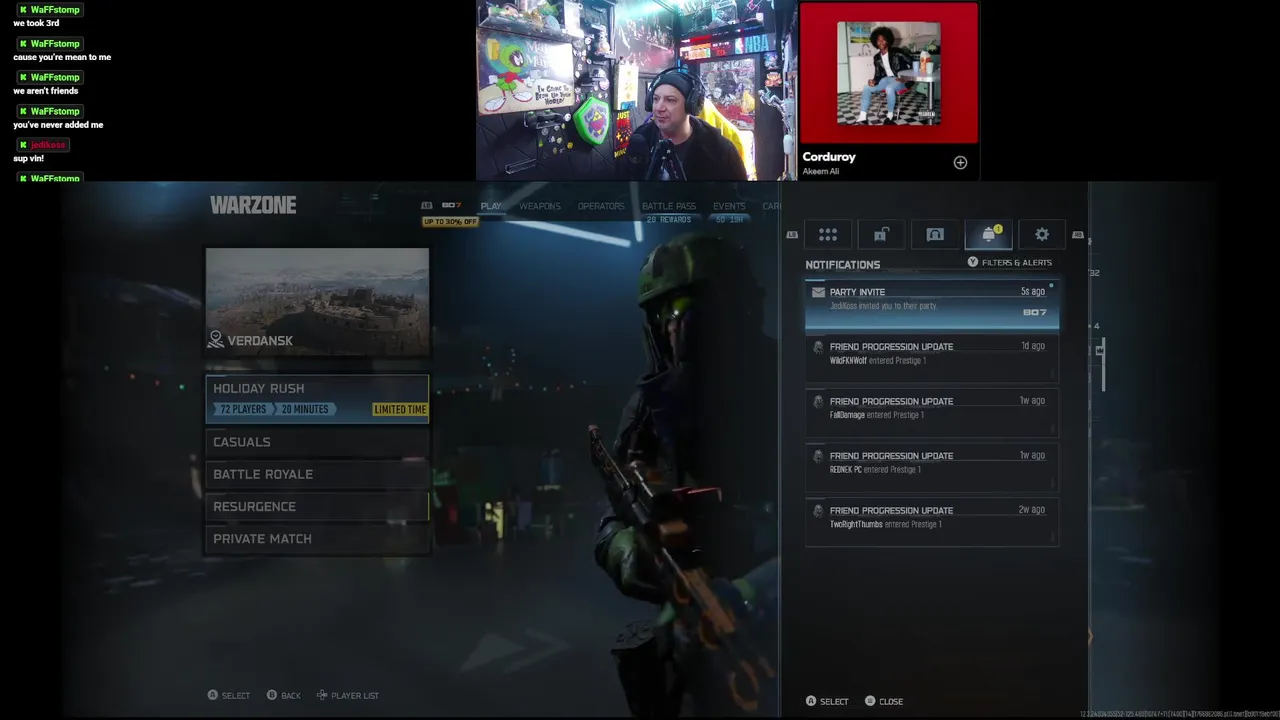Screen dimensions: 1280x720
Task: Click the WARZONE title logo
Action: coord(253,205)
